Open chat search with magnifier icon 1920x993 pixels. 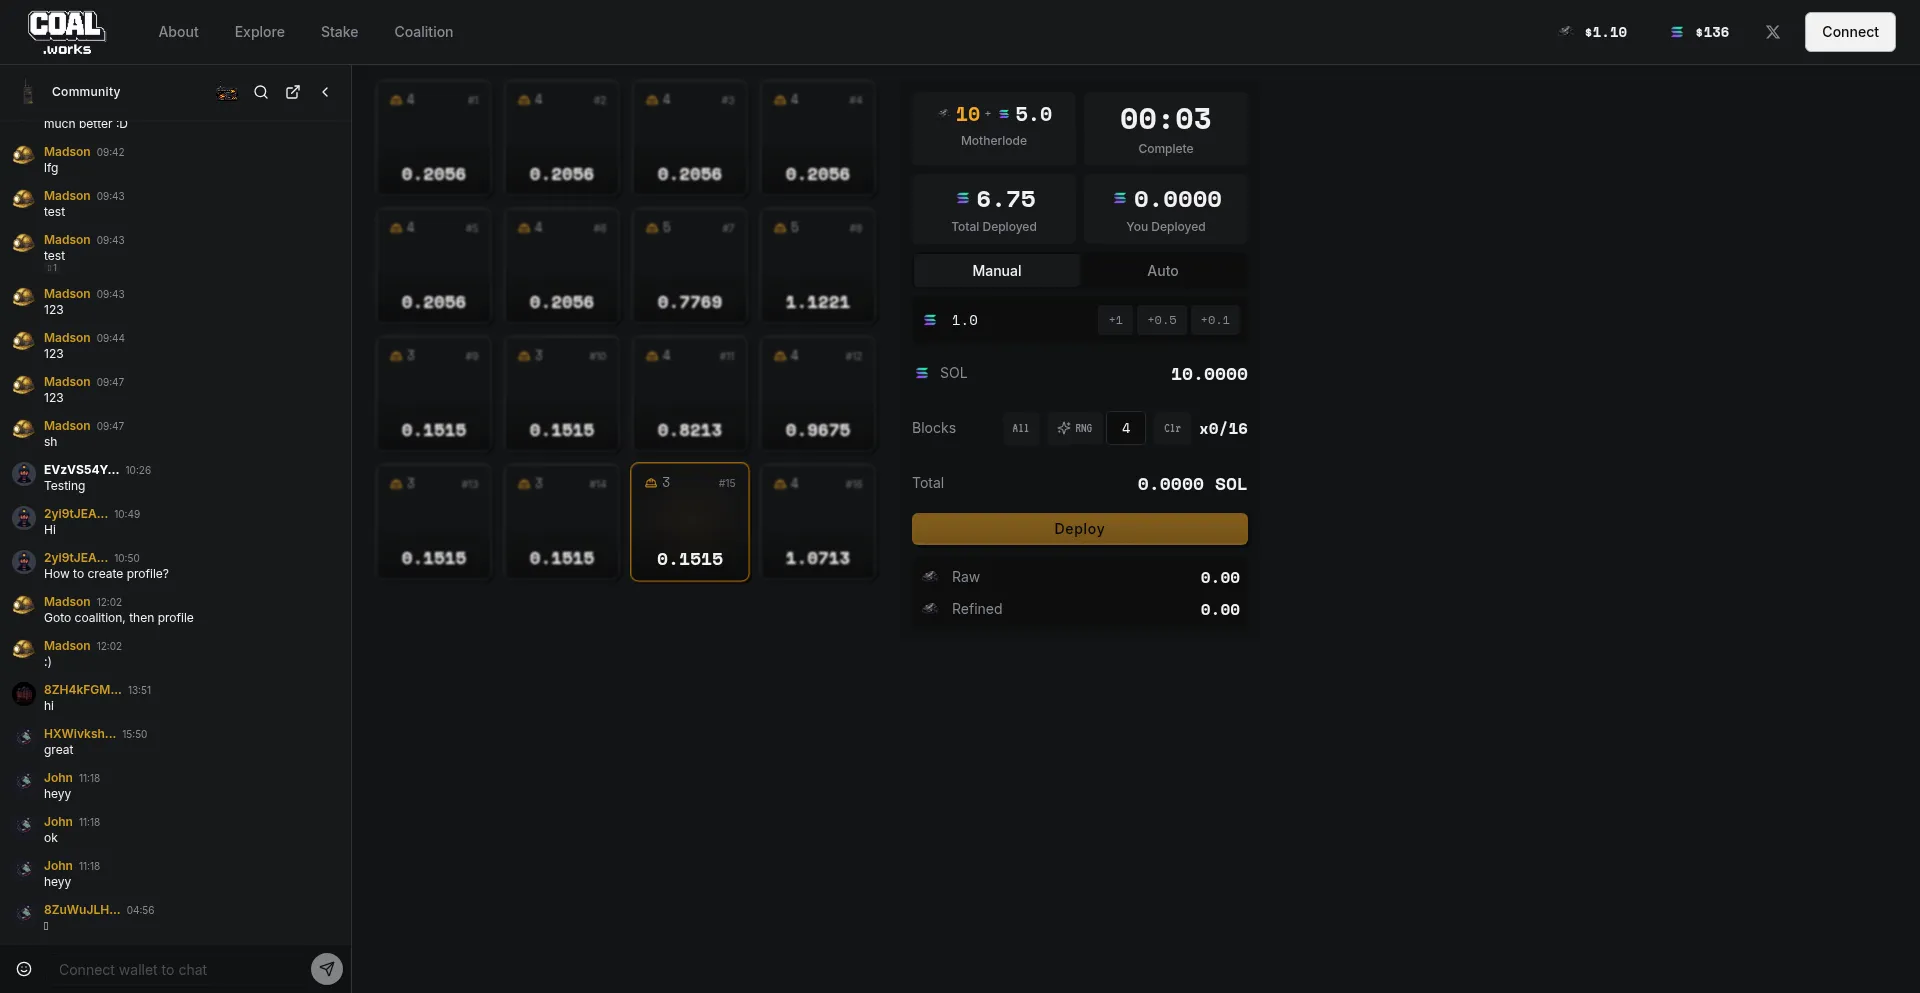261,92
